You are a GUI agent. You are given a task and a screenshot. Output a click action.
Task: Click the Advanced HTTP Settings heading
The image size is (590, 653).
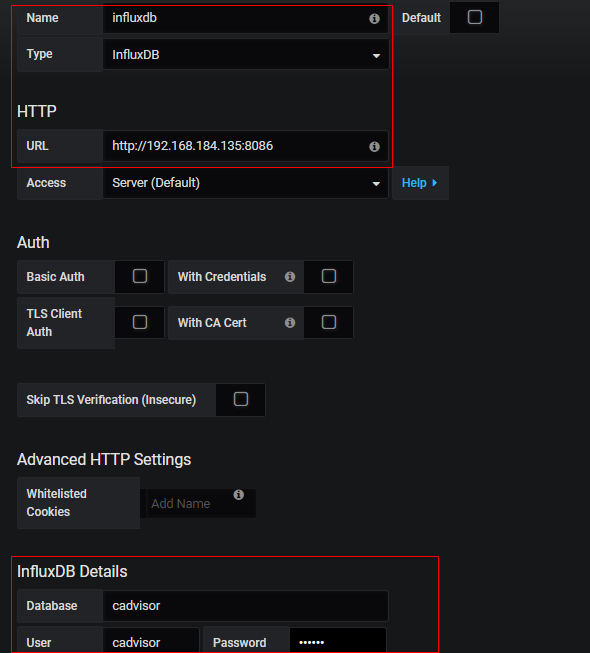point(104,460)
